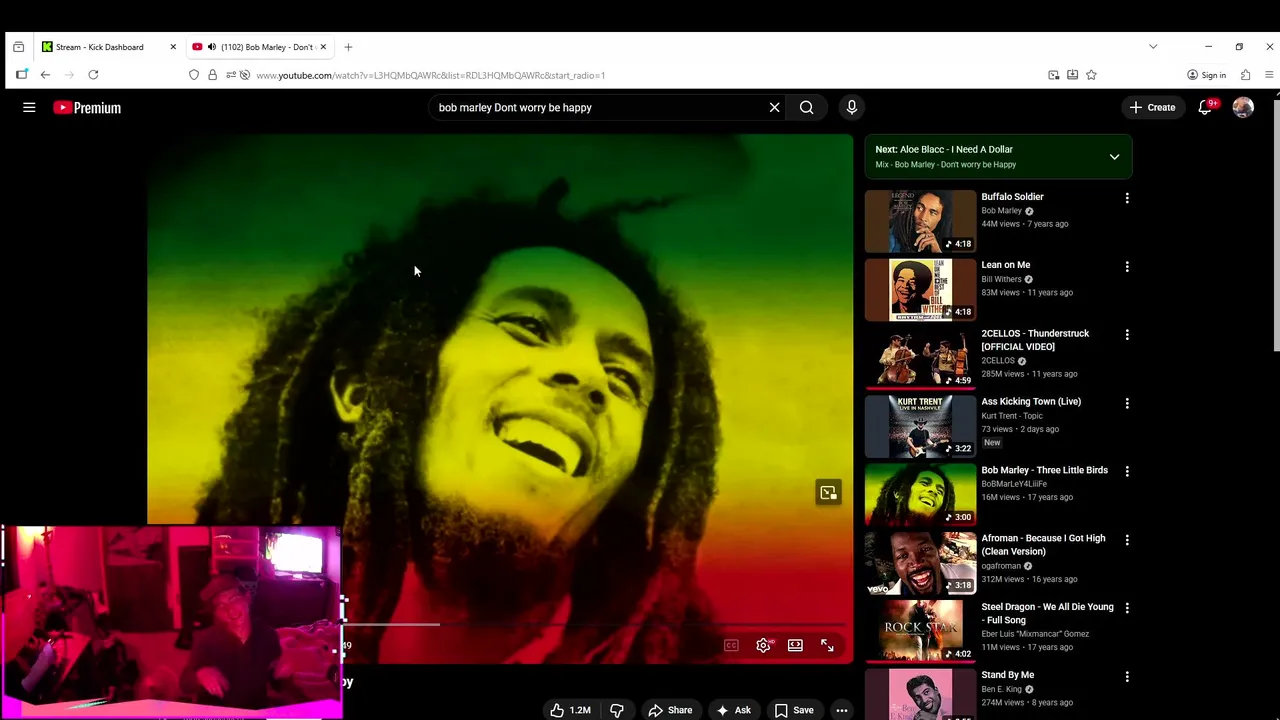Mute audio on Bob Marley tab
This screenshot has height=720, width=1280.
[211, 47]
